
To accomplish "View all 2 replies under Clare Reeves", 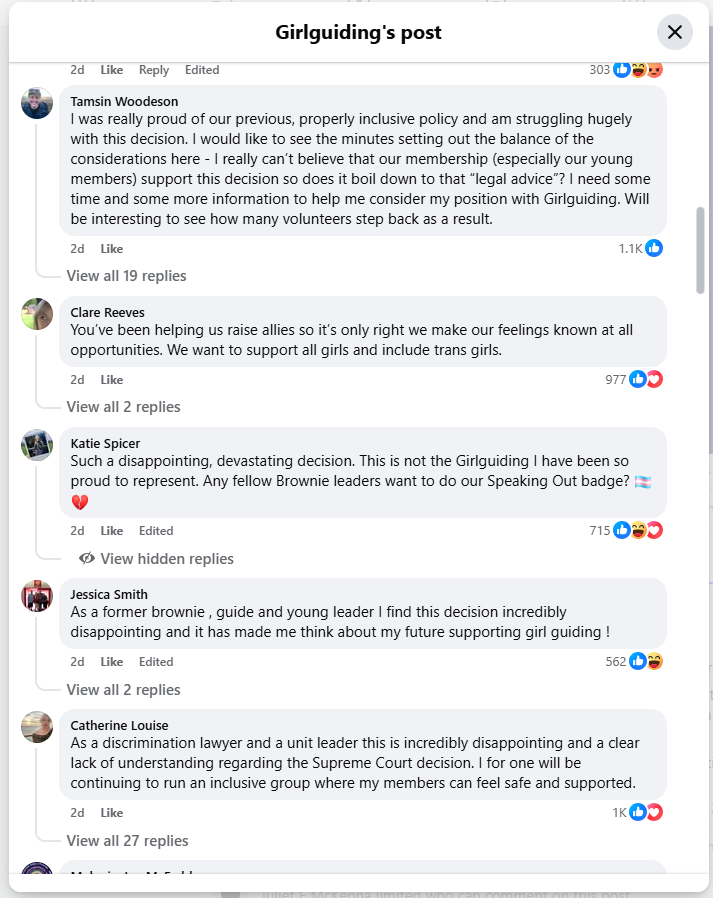I will click(x=123, y=407).
